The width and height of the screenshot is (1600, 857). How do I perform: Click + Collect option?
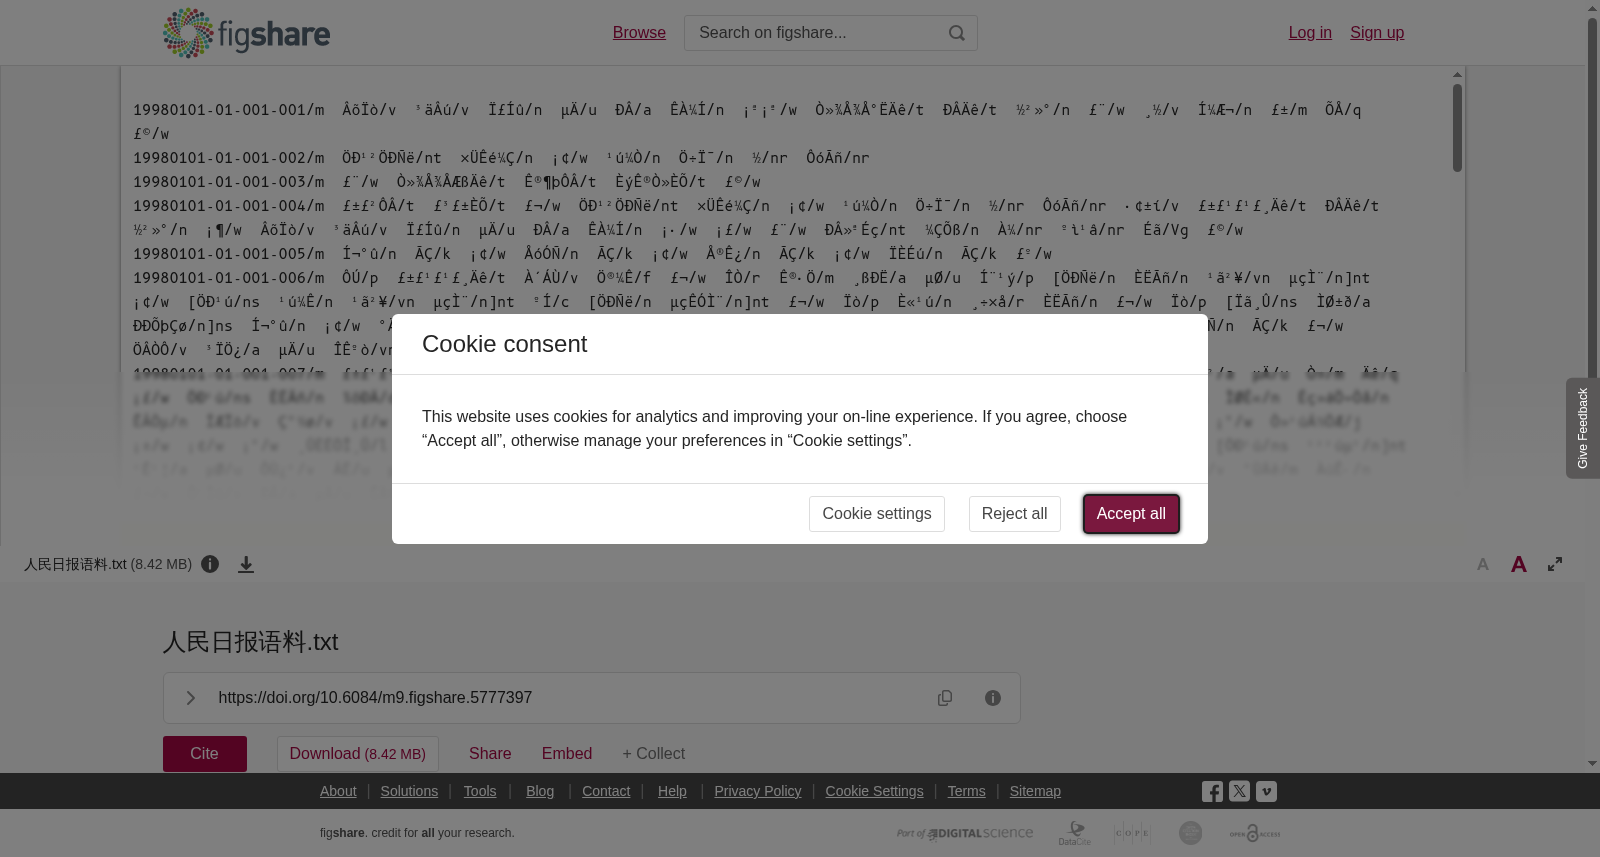pos(654,754)
